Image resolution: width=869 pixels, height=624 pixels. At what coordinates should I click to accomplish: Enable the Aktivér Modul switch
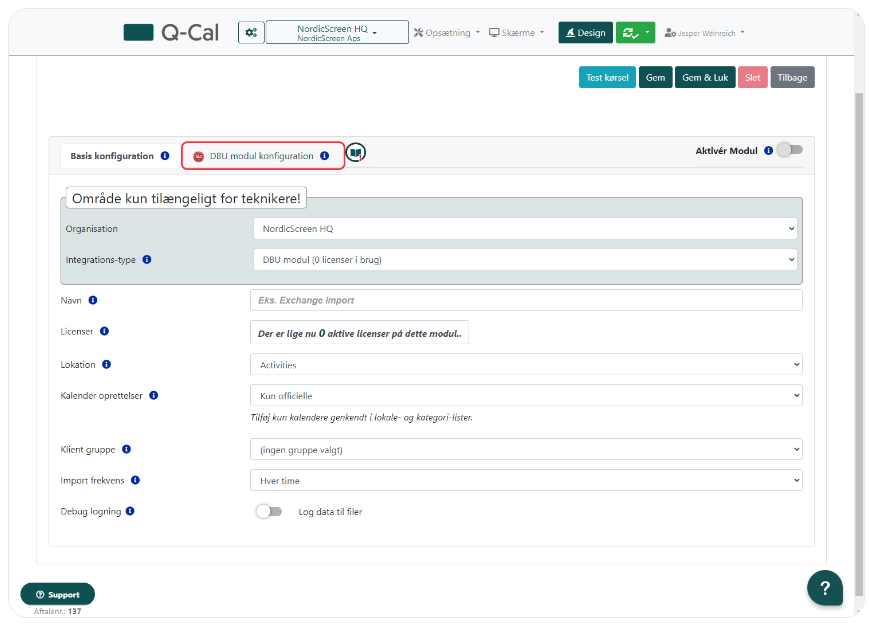790,150
